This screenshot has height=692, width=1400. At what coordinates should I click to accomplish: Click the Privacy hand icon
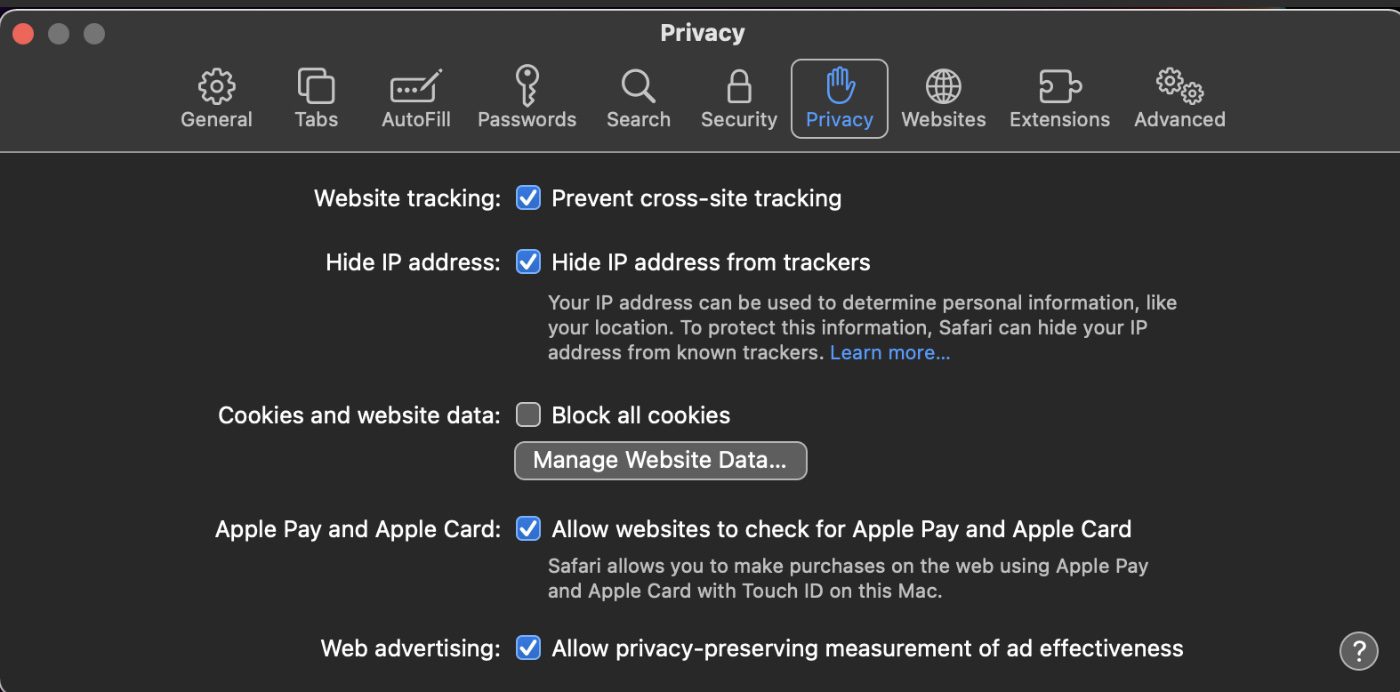pyautogui.click(x=839, y=87)
